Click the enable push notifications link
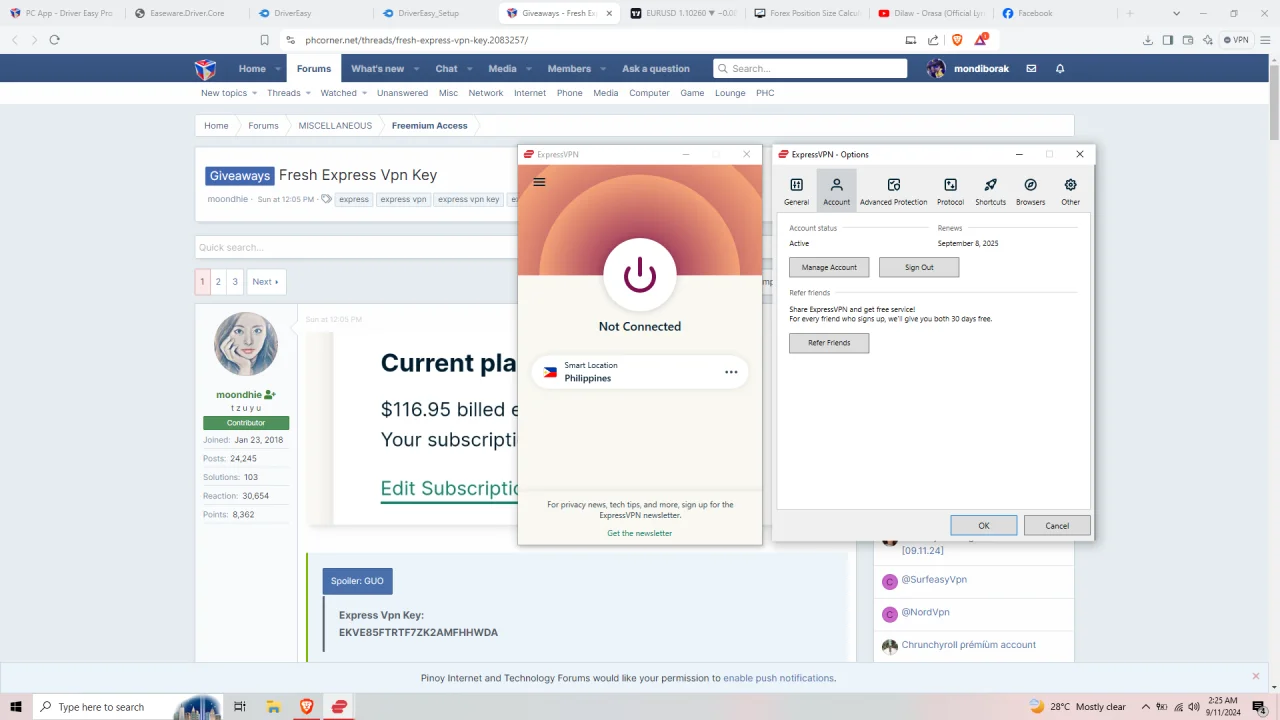Screen dimensions: 1280x720 [778, 678]
